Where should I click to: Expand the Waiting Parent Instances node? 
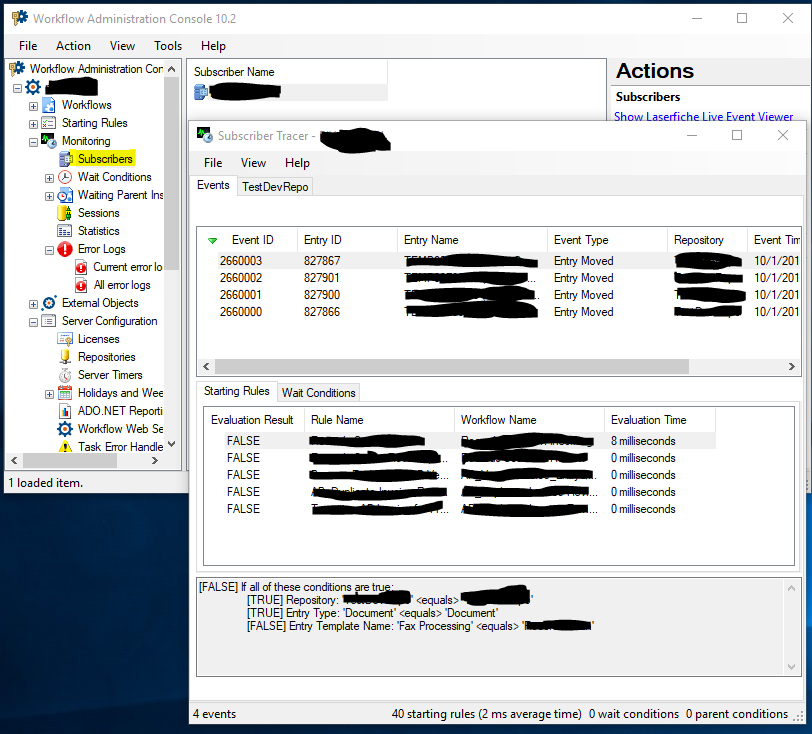[49, 196]
